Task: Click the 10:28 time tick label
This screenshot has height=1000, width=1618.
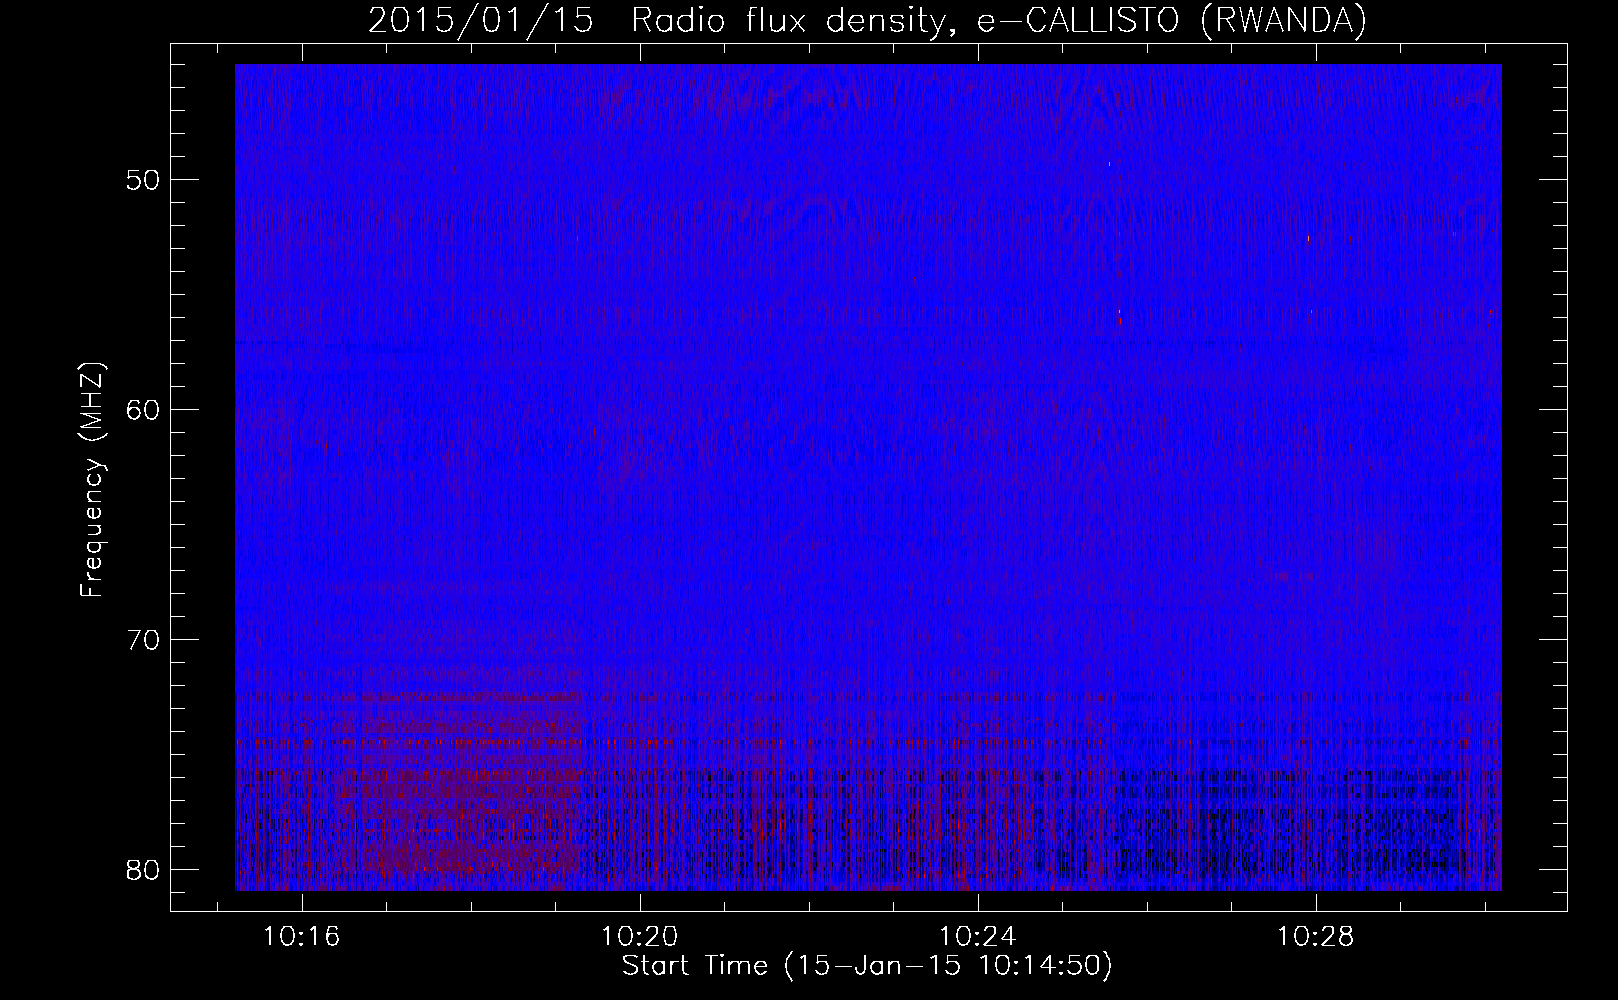Action: pyautogui.click(x=1315, y=937)
